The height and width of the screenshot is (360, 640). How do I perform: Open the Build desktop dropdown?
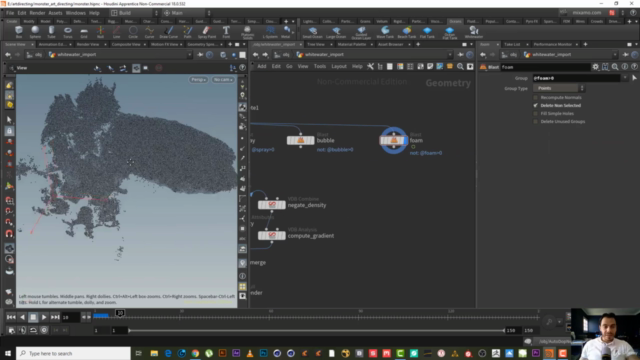coord(135,13)
